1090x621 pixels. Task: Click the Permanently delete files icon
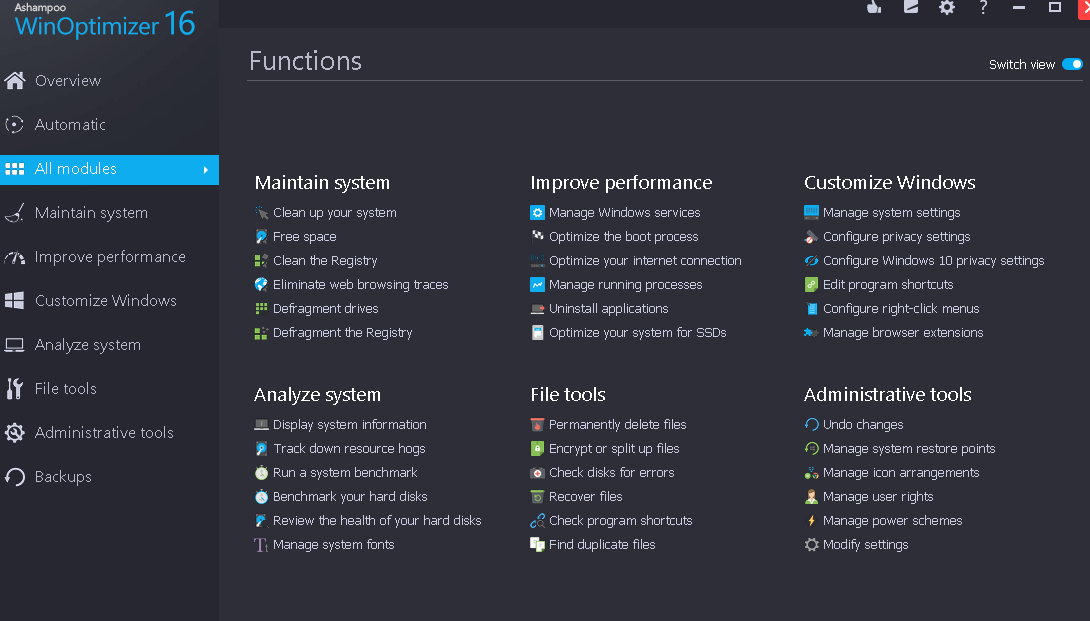pos(538,425)
